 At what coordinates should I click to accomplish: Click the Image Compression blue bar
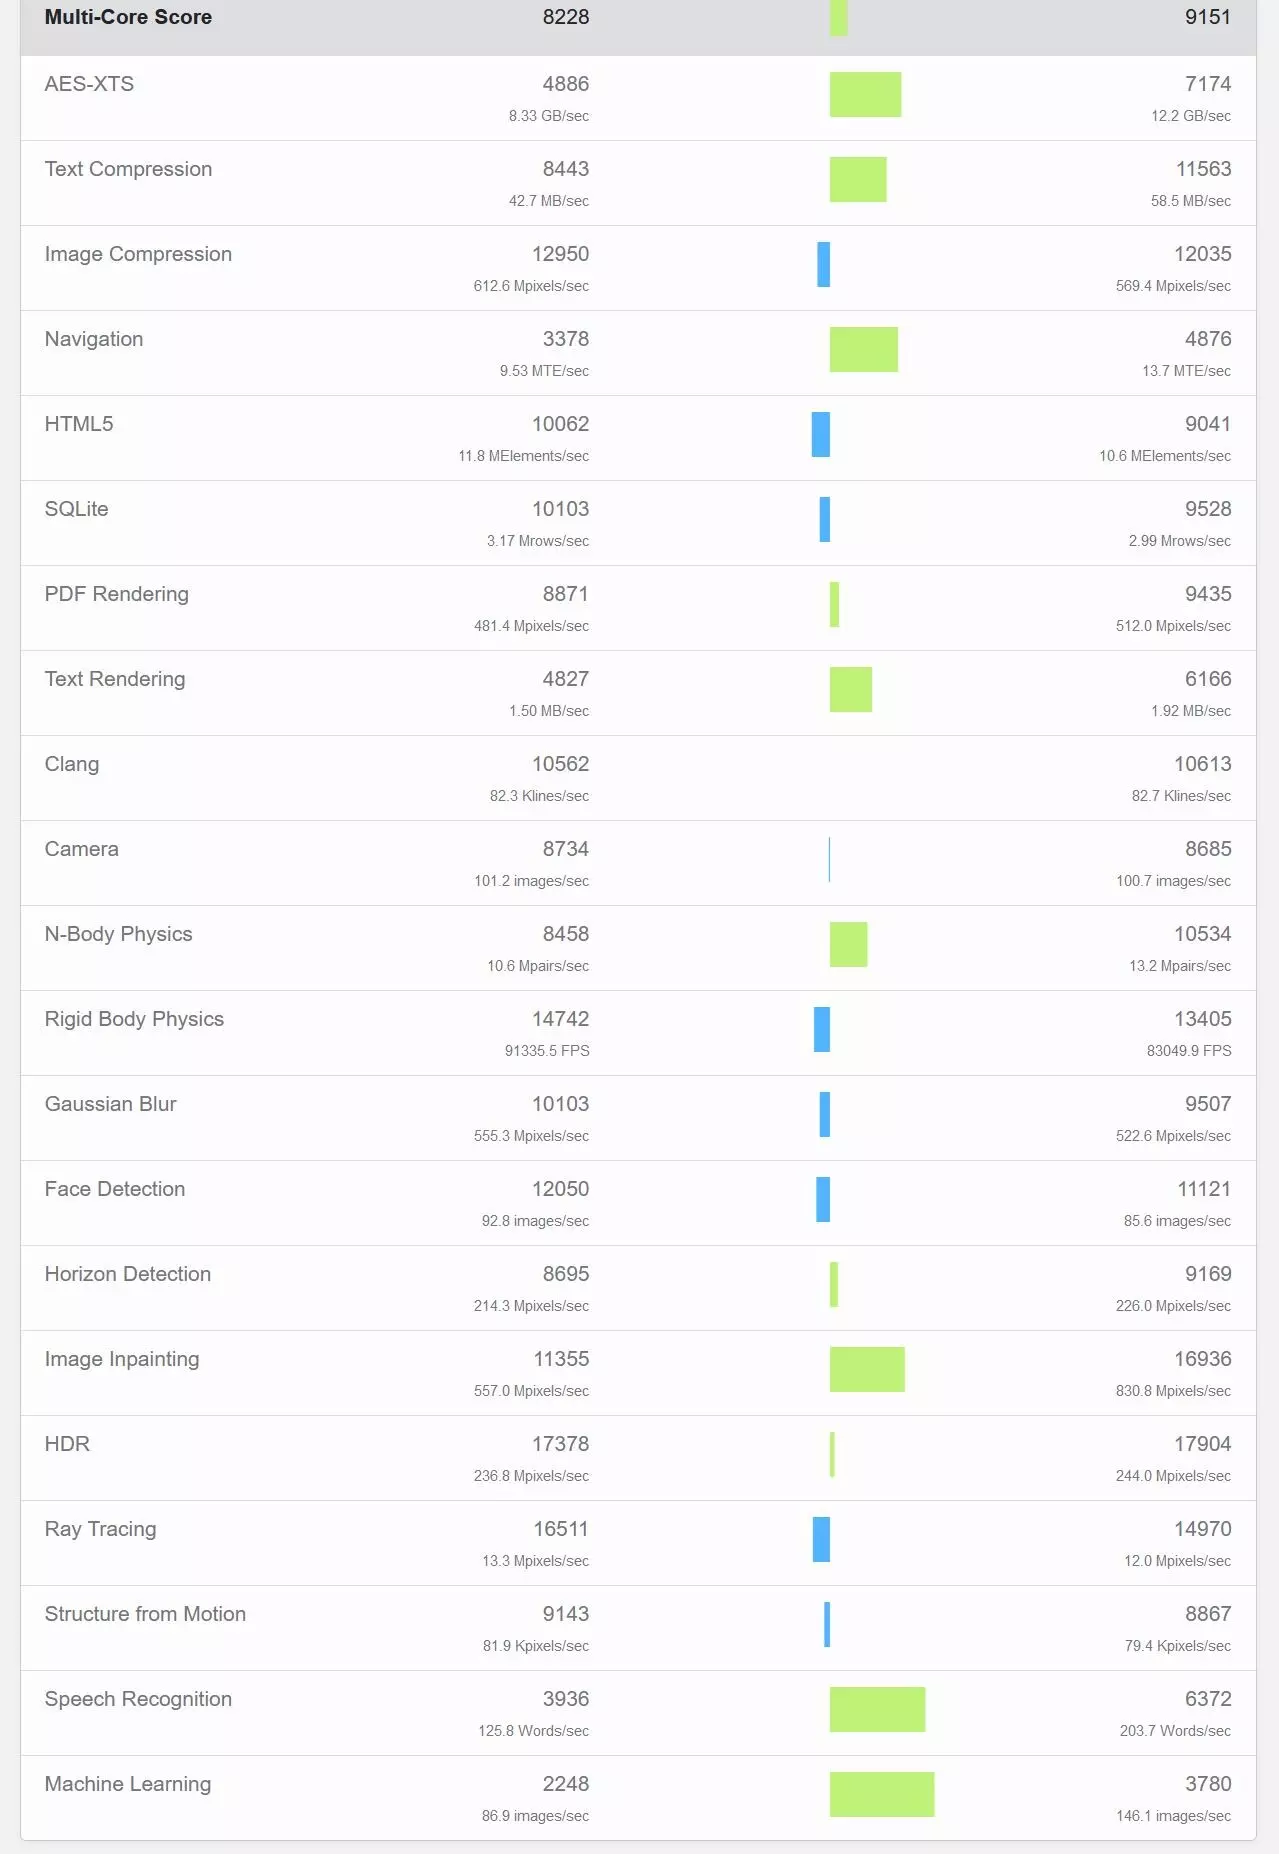coord(823,264)
